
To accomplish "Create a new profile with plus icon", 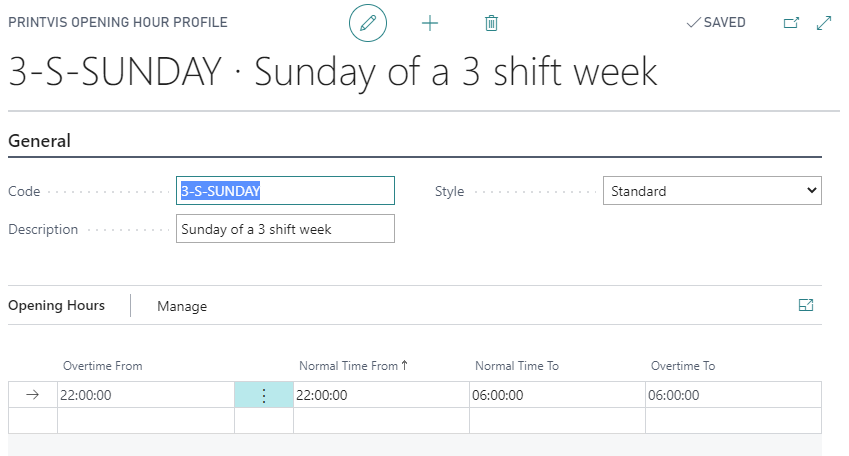I will (429, 23).
